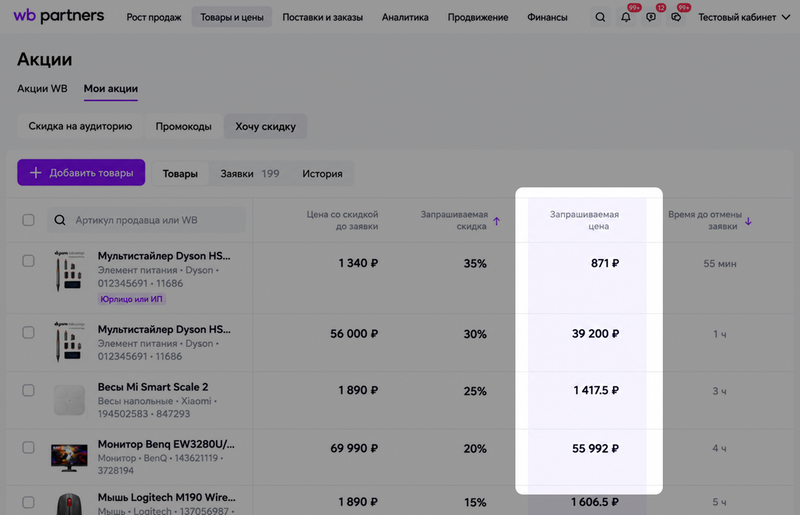The width and height of the screenshot is (800, 515).
Task: Sort by time until cancellation arrow
Action: point(748,221)
